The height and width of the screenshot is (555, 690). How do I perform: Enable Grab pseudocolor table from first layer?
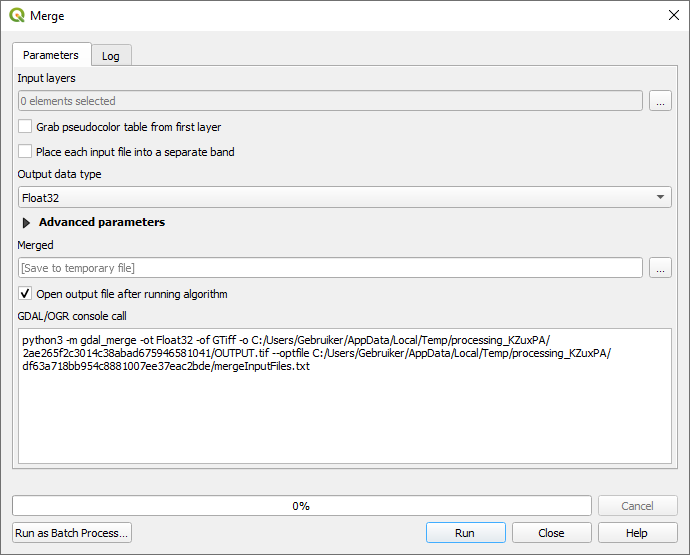[x=25, y=127]
